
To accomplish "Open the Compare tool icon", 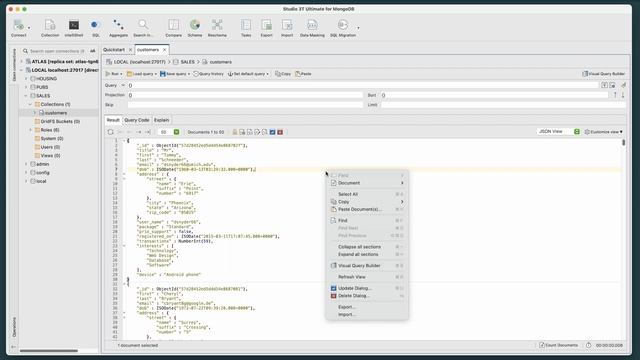I will tap(173, 28).
